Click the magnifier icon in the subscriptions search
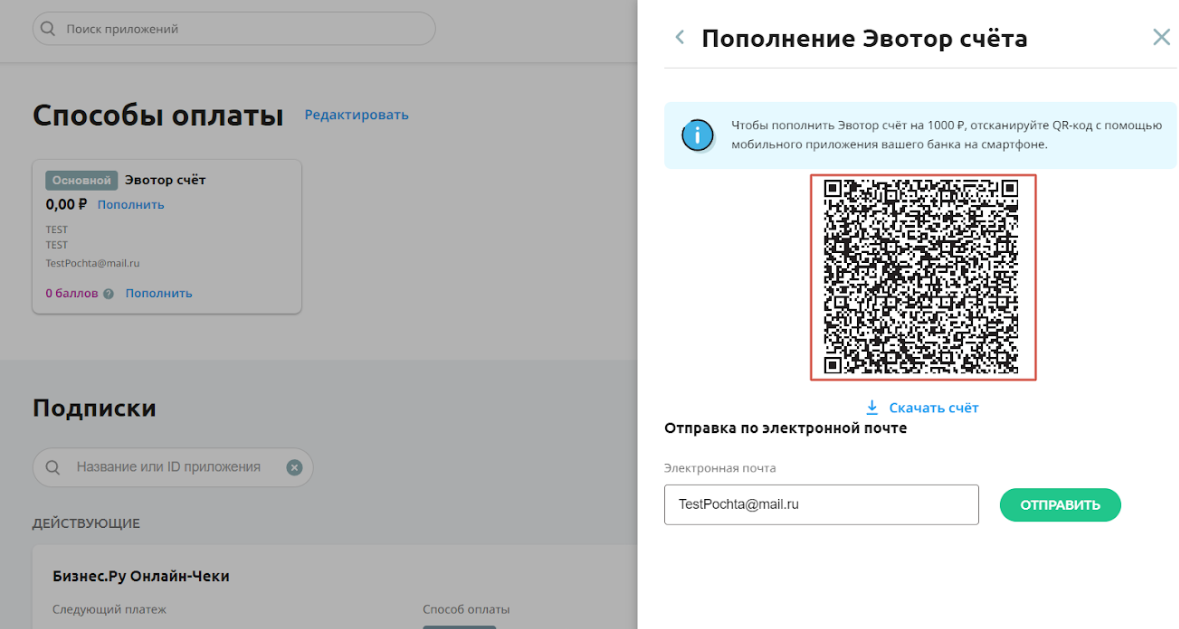Image resolution: width=1179 pixels, height=629 pixels. click(x=53, y=467)
